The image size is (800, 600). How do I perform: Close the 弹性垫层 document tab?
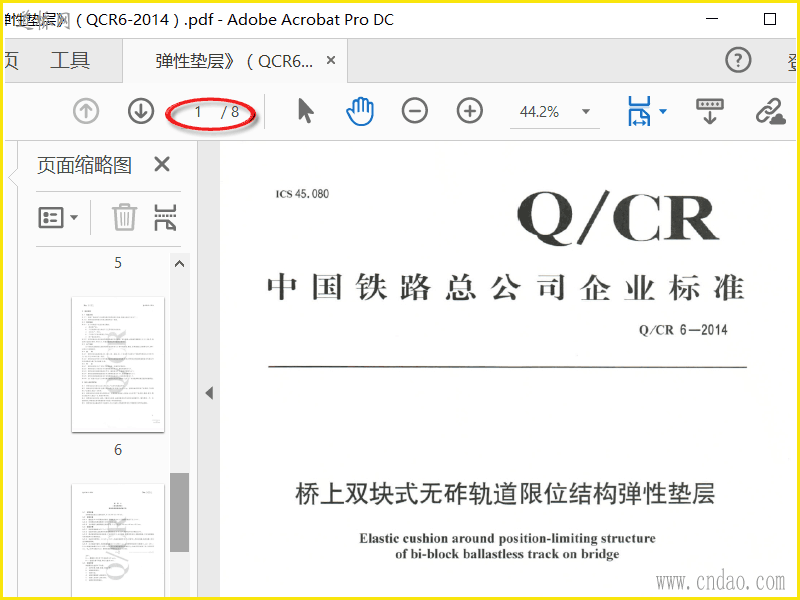tap(331, 61)
